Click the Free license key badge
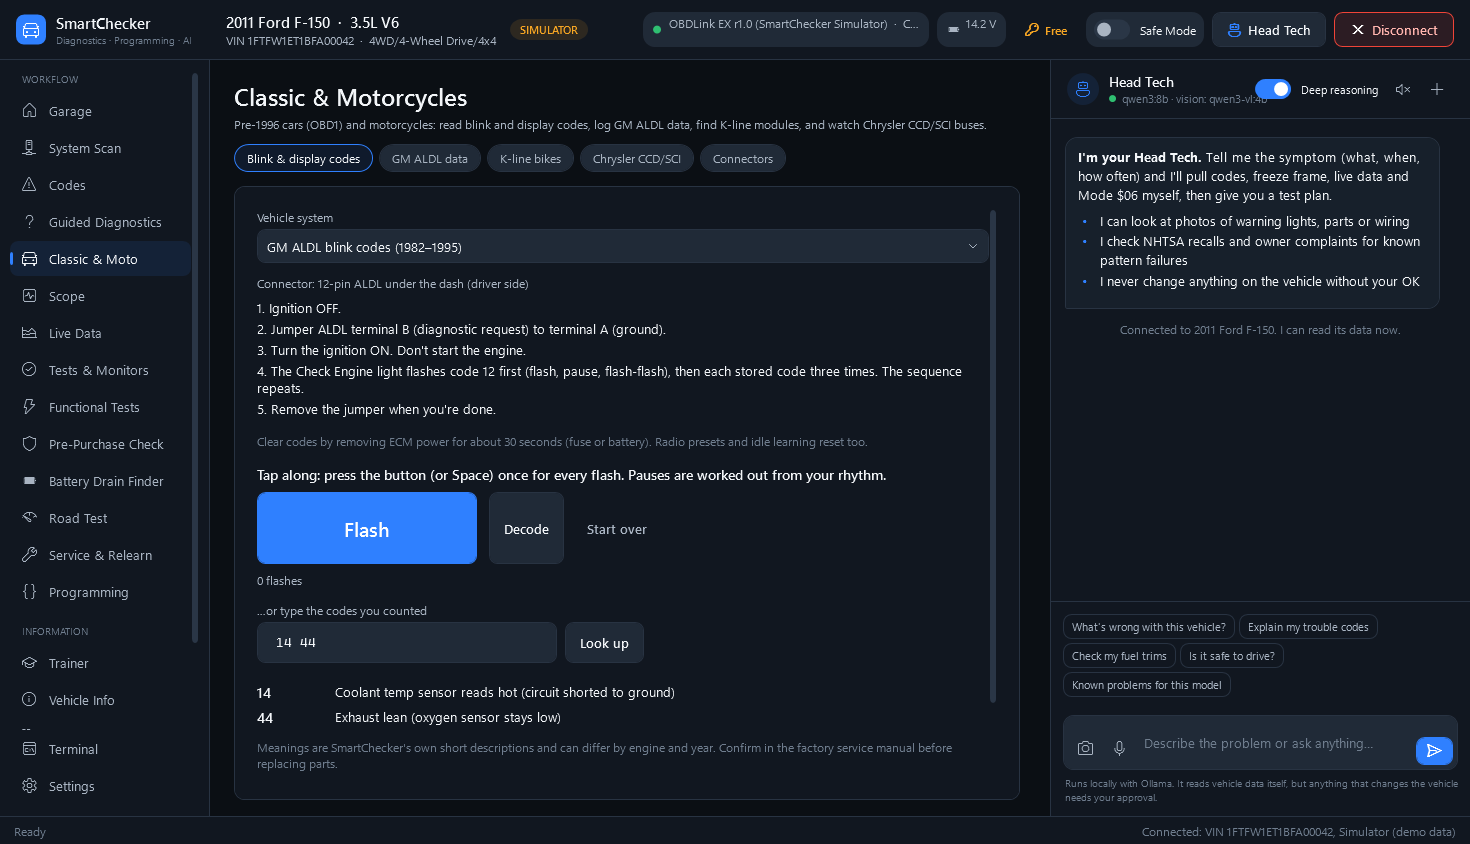1470x844 pixels. point(1046,30)
